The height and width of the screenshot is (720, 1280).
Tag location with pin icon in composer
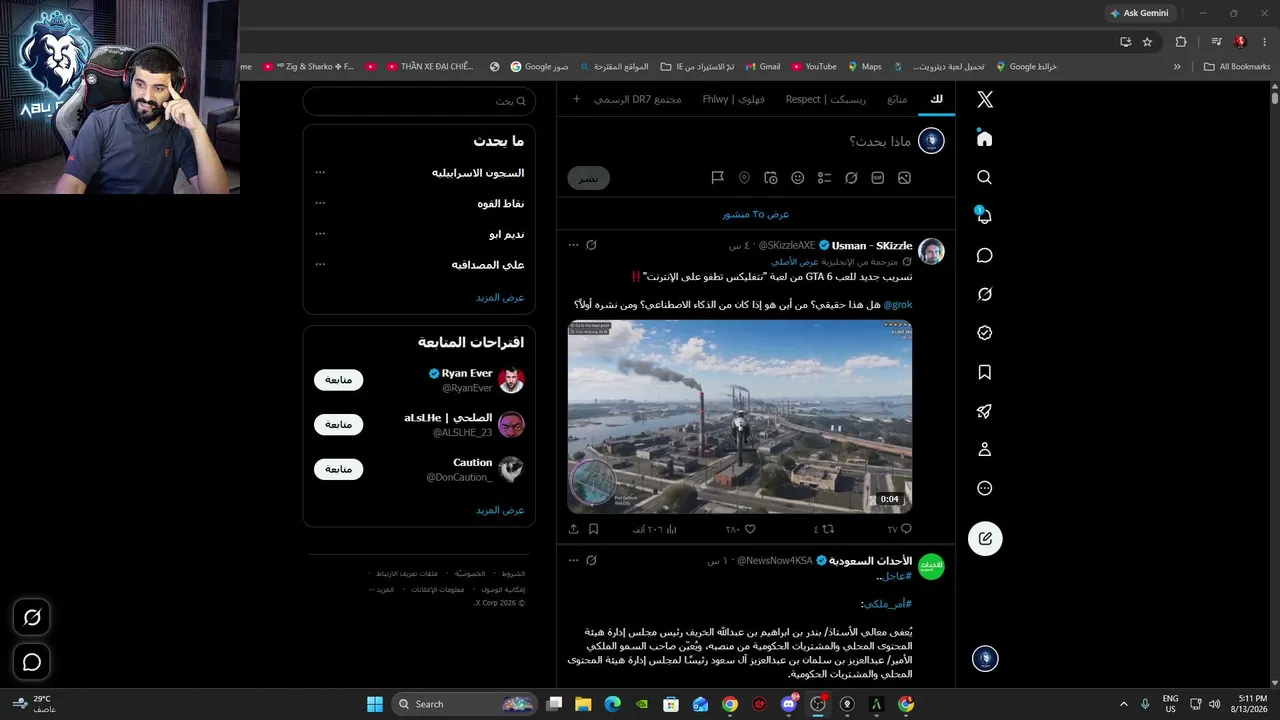click(x=744, y=178)
